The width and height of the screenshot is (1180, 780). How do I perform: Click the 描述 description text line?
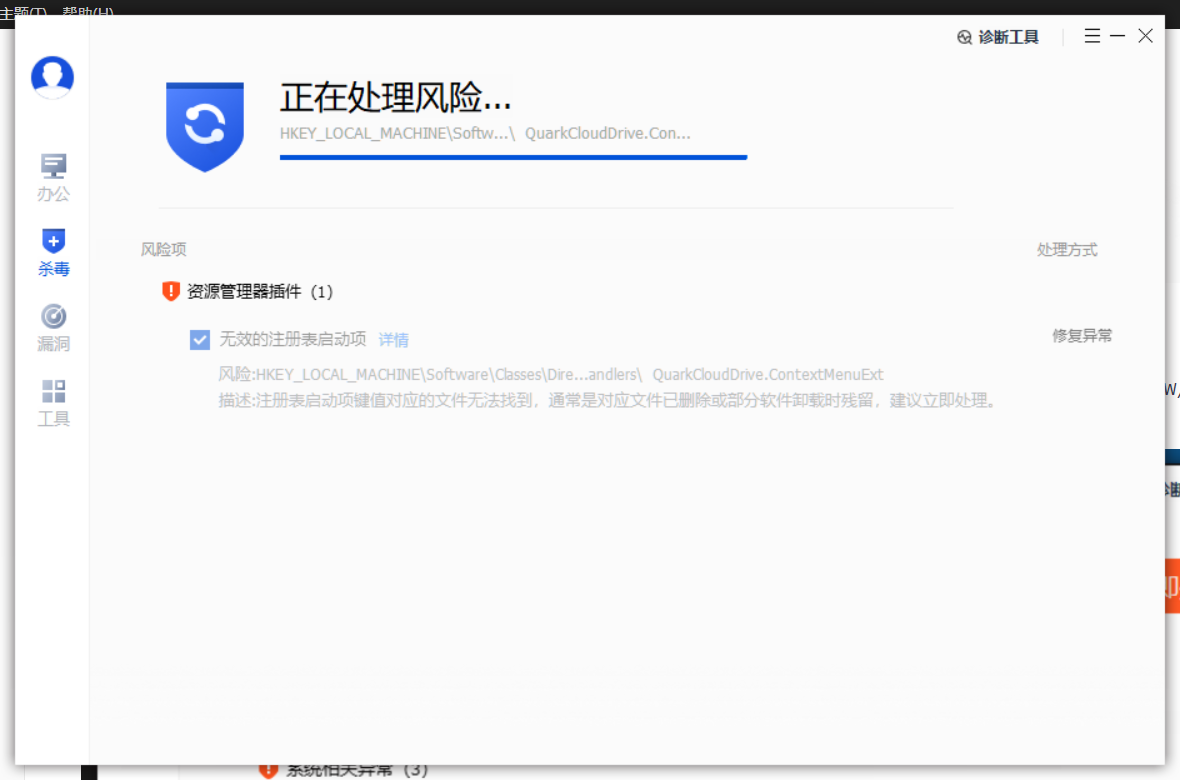pos(609,400)
